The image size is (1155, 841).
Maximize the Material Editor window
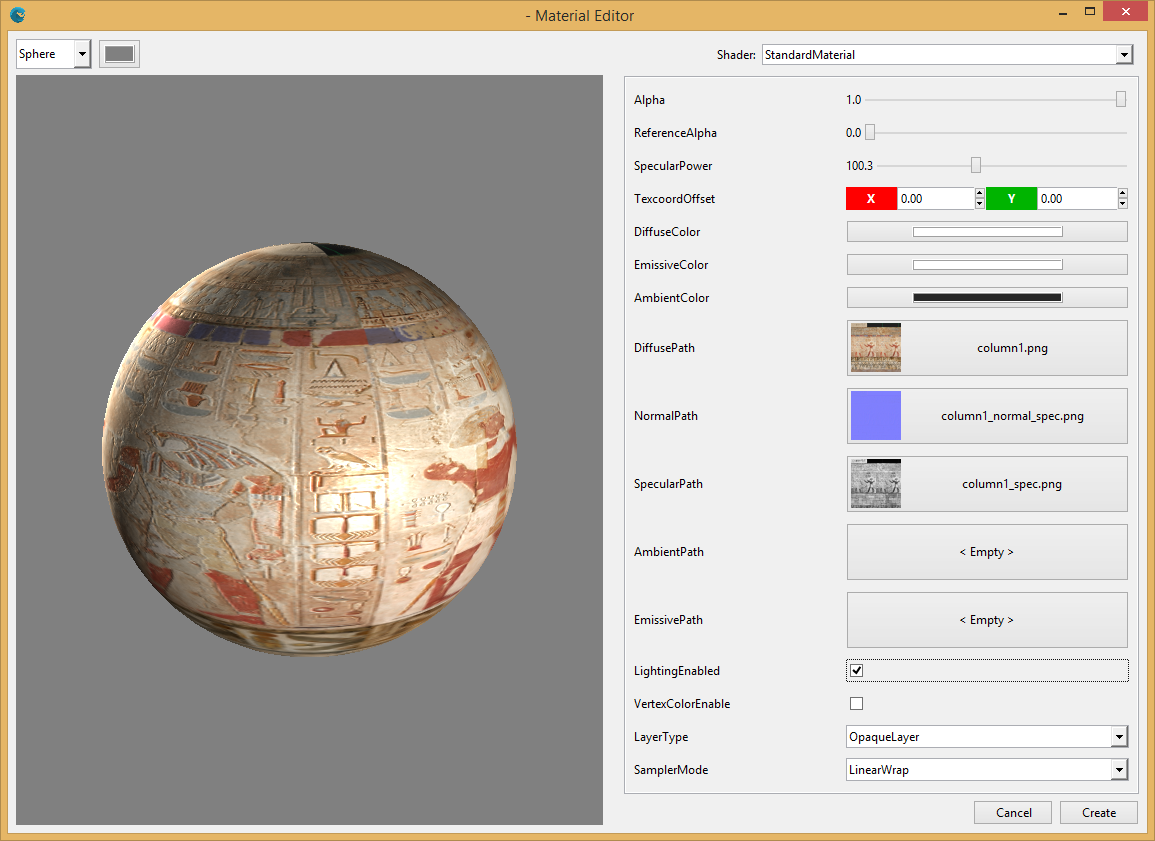tap(1090, 12)
